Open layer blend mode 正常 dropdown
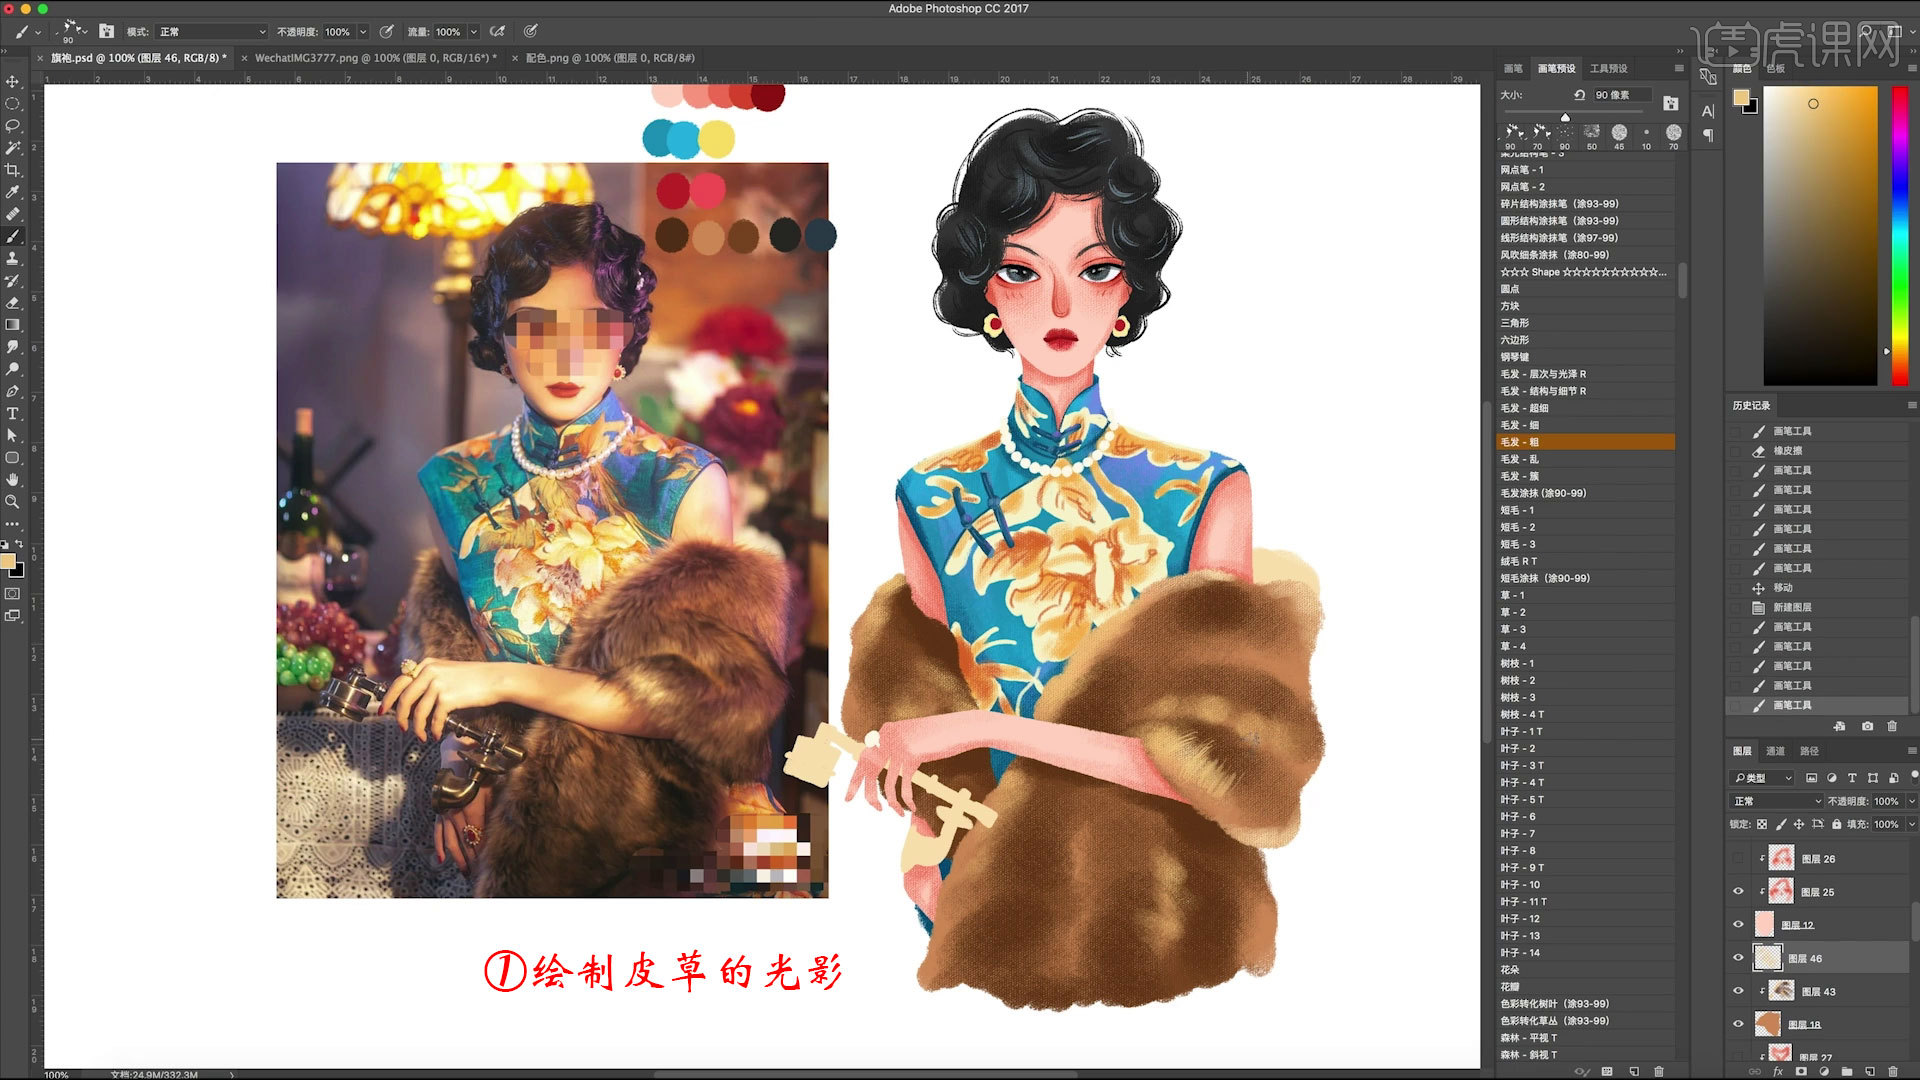 click(x=1776, y=801)
